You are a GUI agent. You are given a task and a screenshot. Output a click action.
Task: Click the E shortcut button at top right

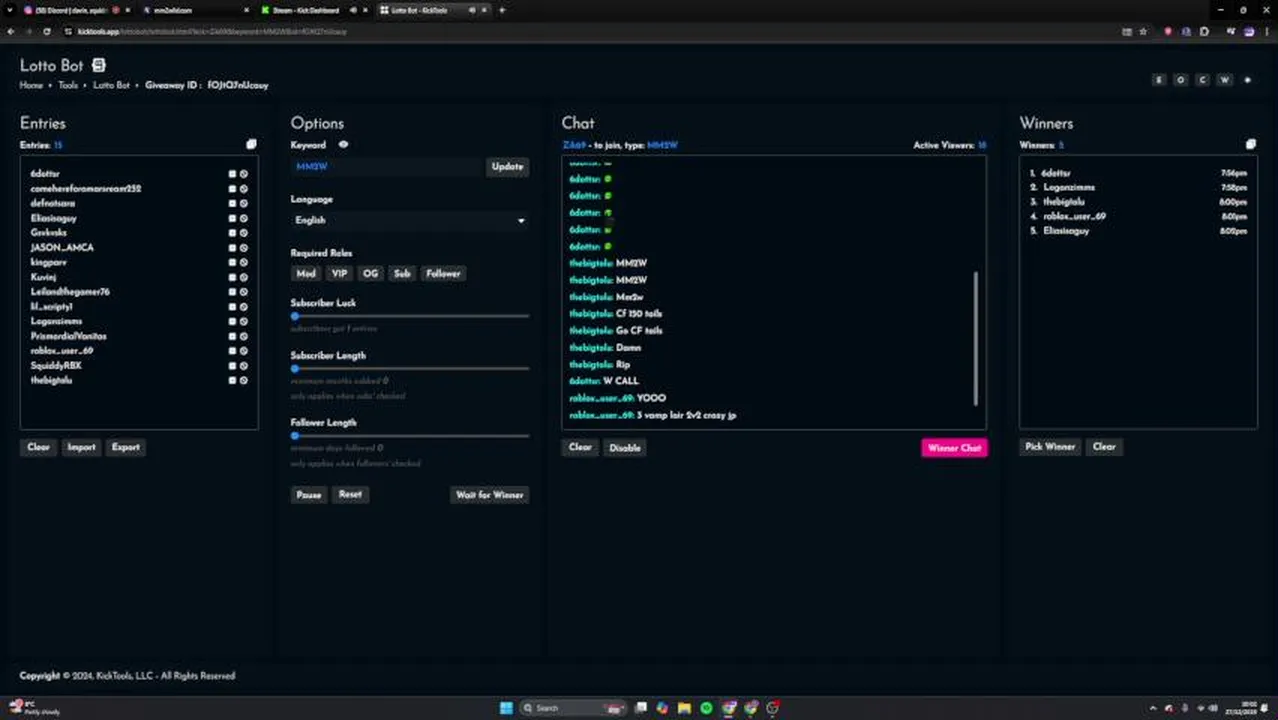[1159, 80]
